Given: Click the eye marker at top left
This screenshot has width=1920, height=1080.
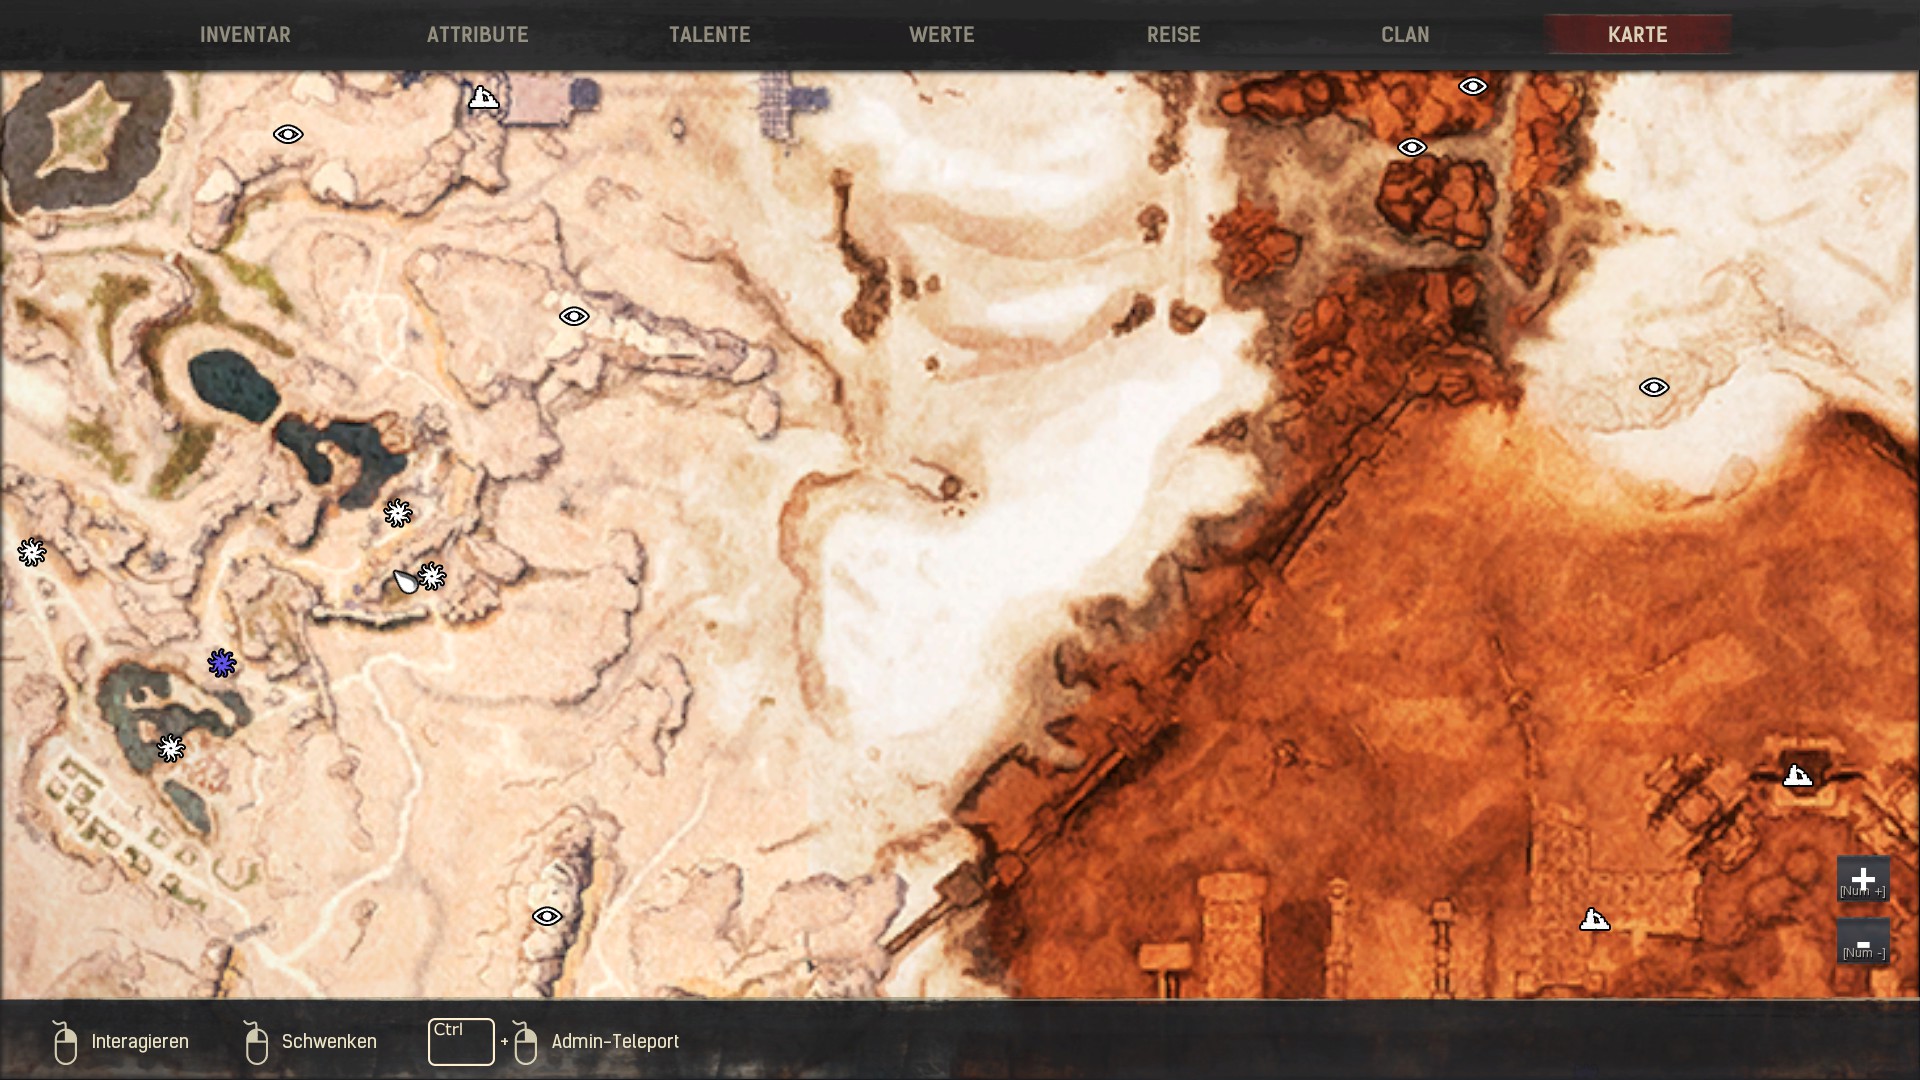Looking at the screenshot, I should [x=288, y=134].
